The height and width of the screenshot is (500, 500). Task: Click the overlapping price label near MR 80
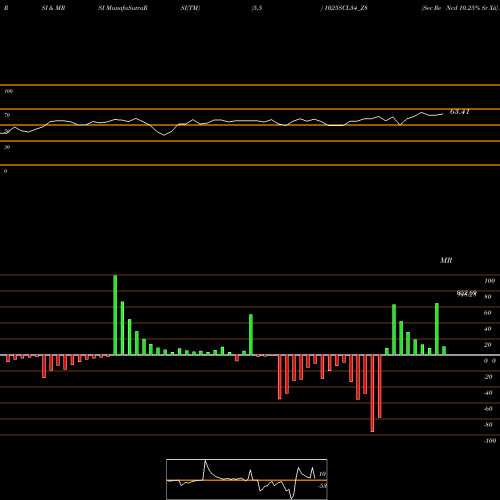467,293
